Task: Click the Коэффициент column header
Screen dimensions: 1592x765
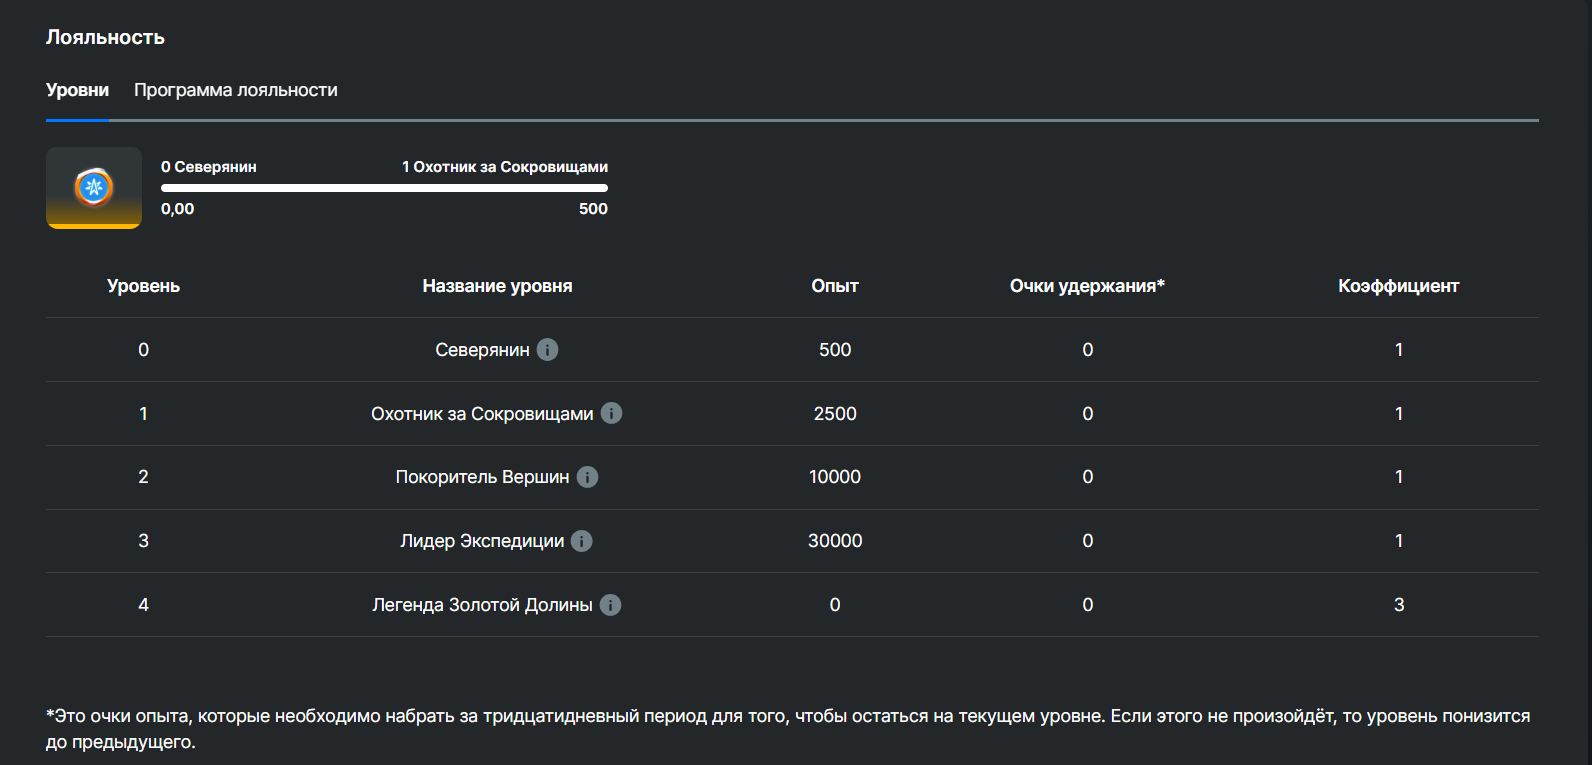Action: (1398, 286)
